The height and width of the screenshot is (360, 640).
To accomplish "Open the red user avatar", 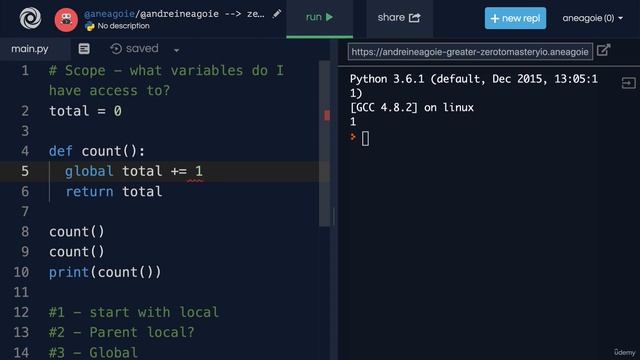I will (66, 20).
